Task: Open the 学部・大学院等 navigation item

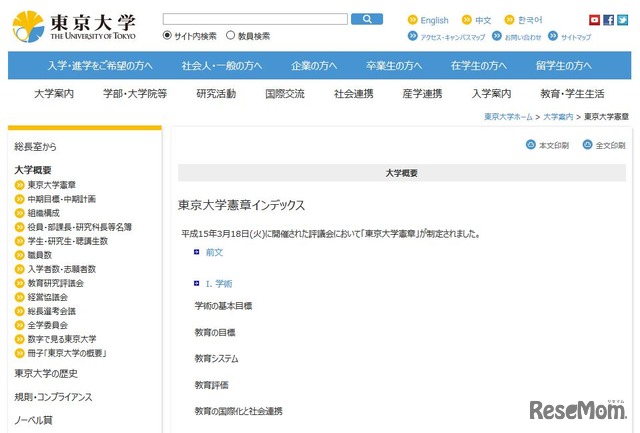Action: coord(135,94)
